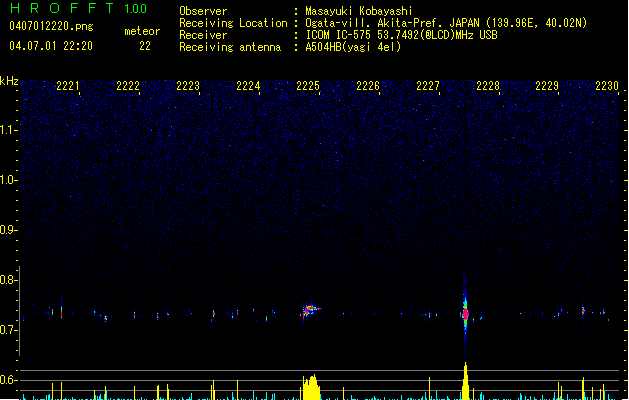Click the 0.7 kHz frequency label

click(8, 330)
